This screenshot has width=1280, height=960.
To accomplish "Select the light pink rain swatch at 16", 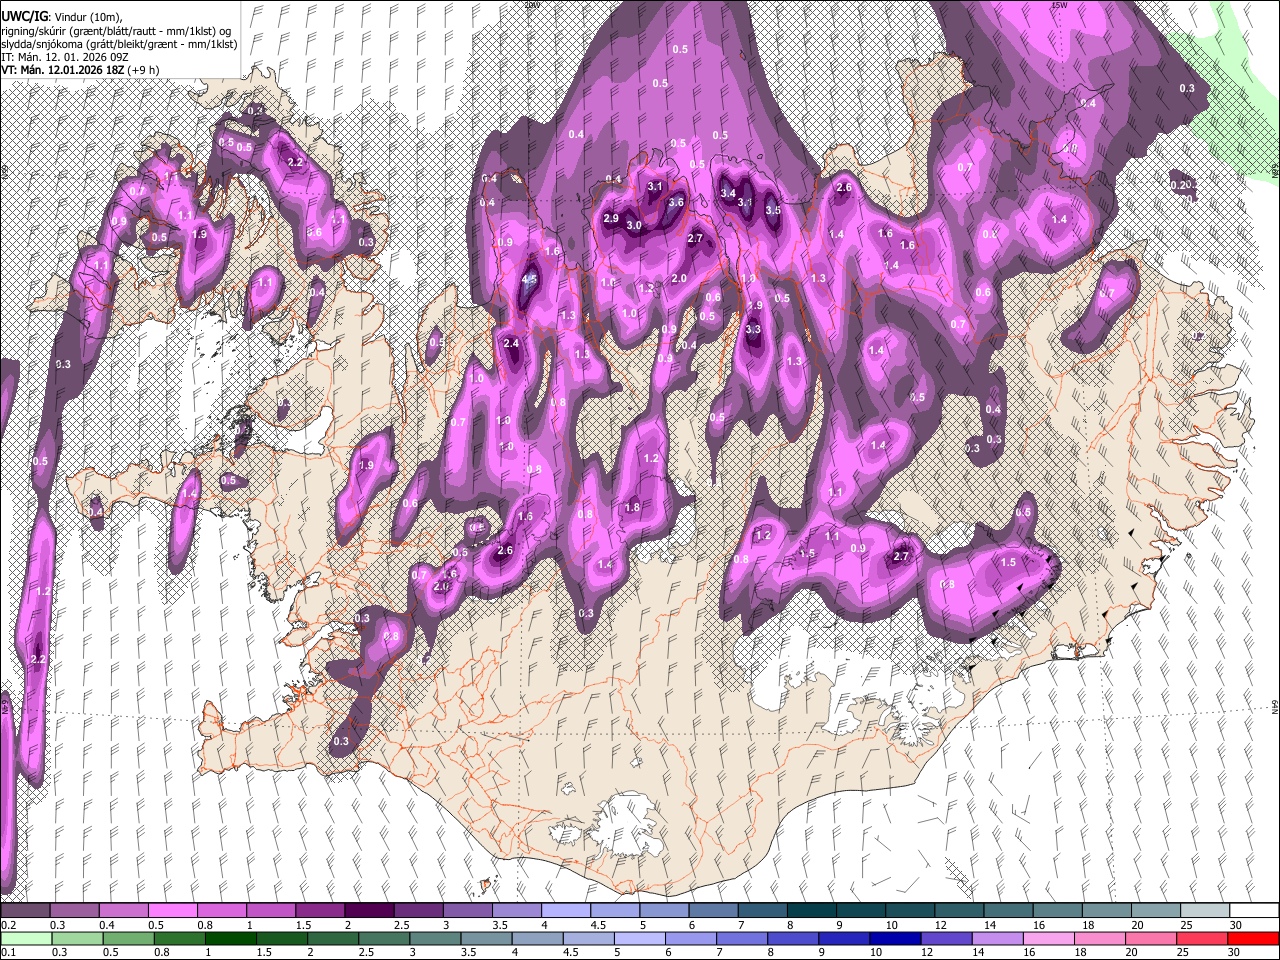I will click(1049, 939).
